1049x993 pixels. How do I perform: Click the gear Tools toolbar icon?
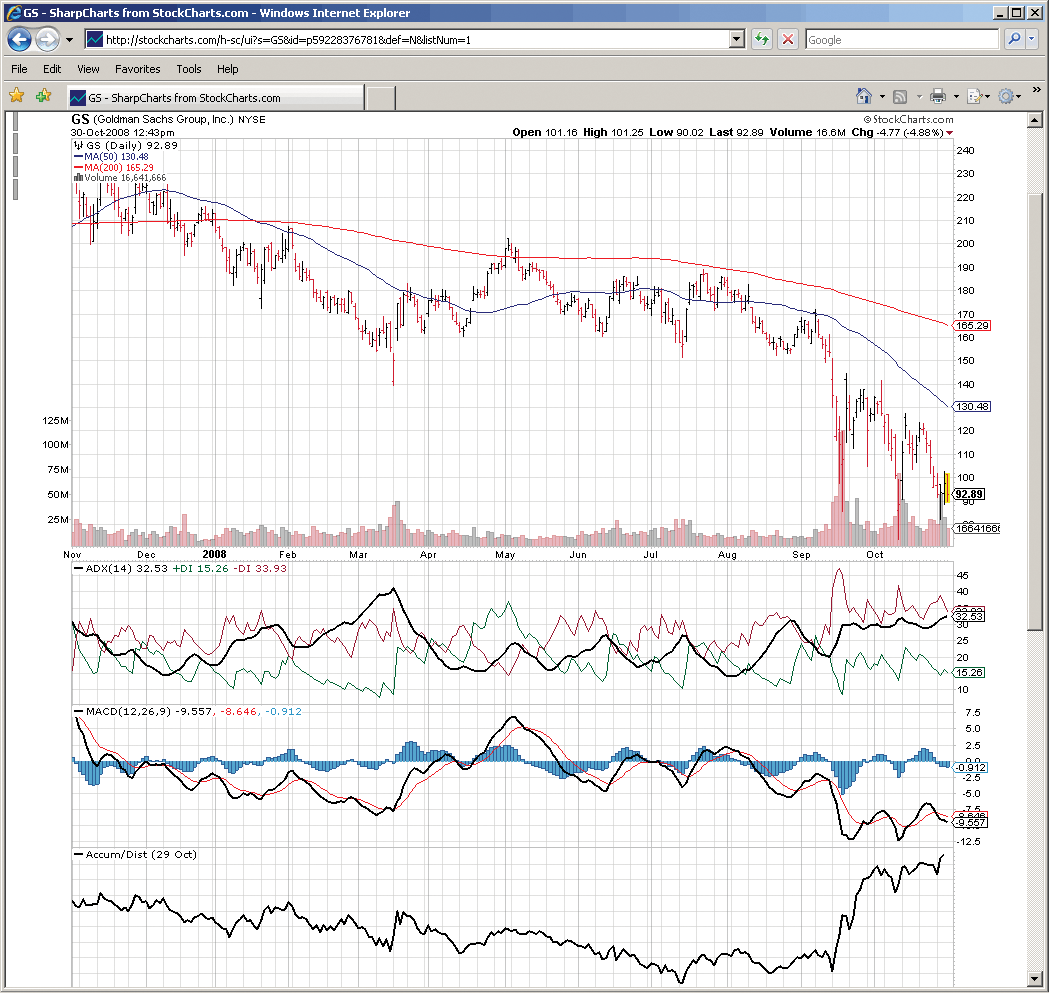[x=1005, y=96]
